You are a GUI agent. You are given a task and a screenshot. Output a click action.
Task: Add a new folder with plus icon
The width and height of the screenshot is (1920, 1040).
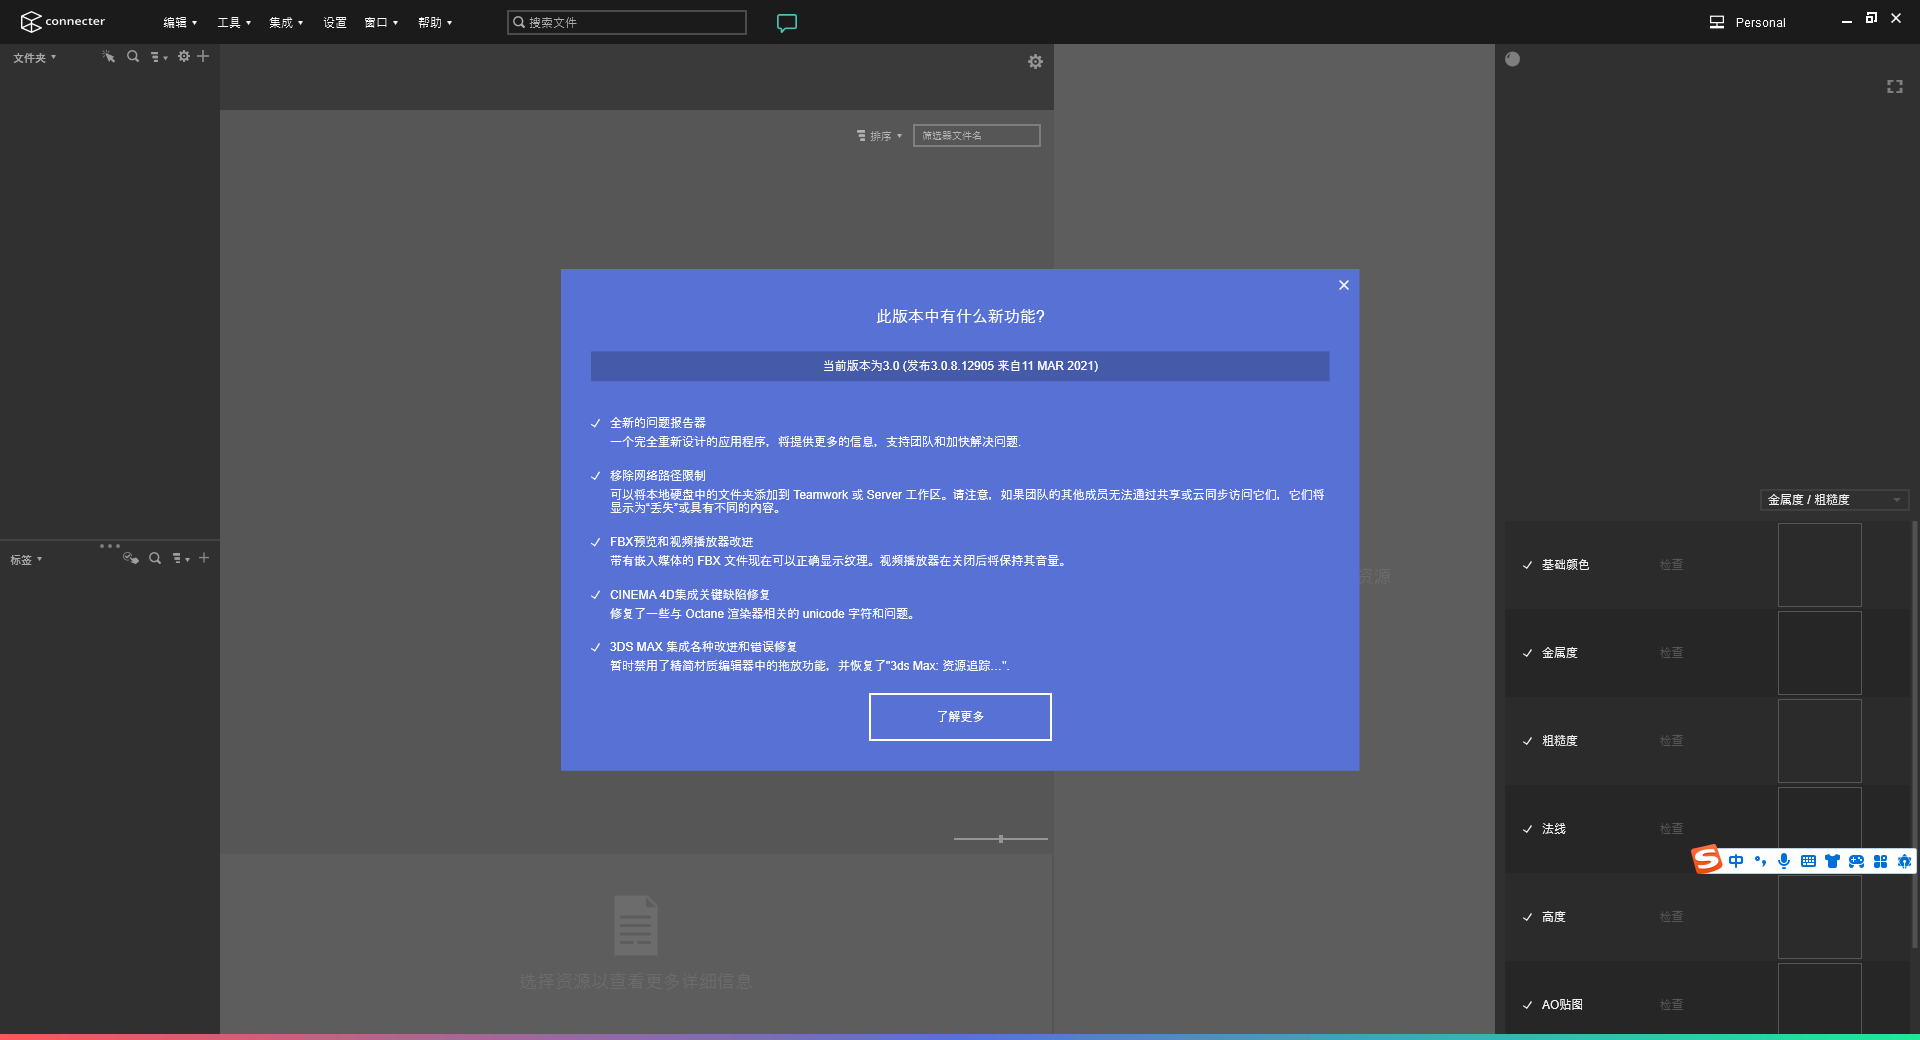[x=203, y=57]
